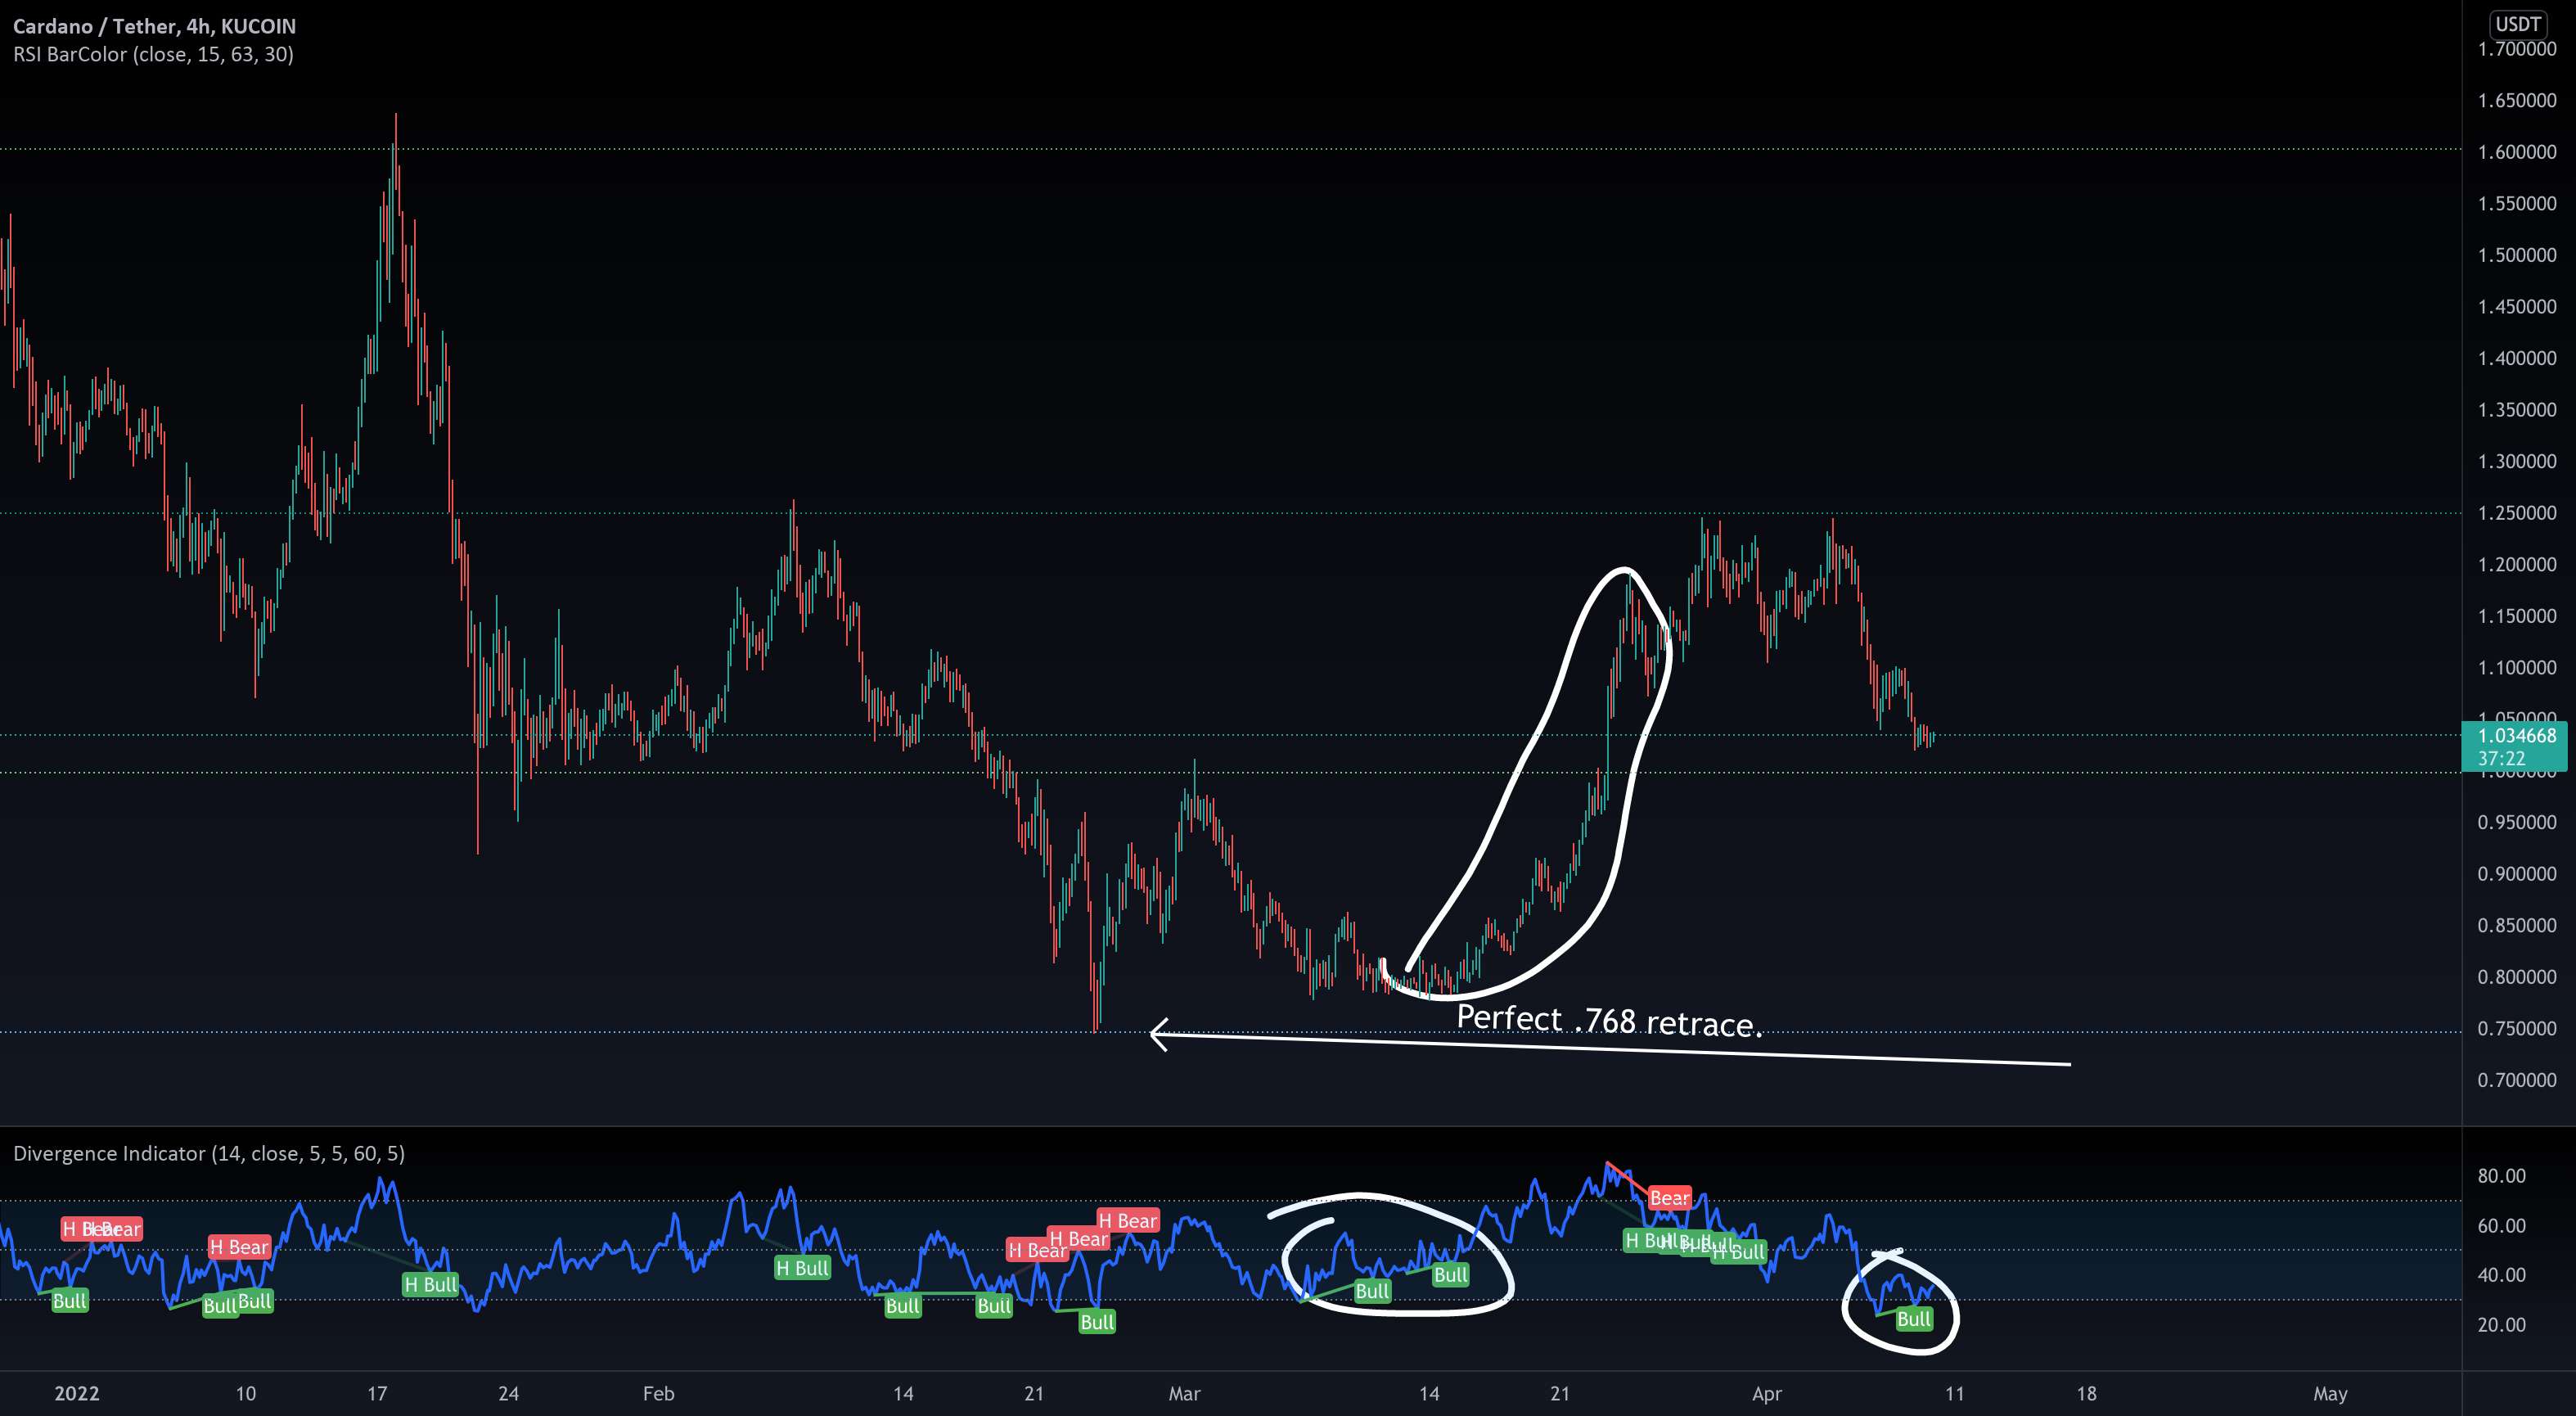
Task: Click the 60.00 RSI scale label
Action: coord(2502,1226)
